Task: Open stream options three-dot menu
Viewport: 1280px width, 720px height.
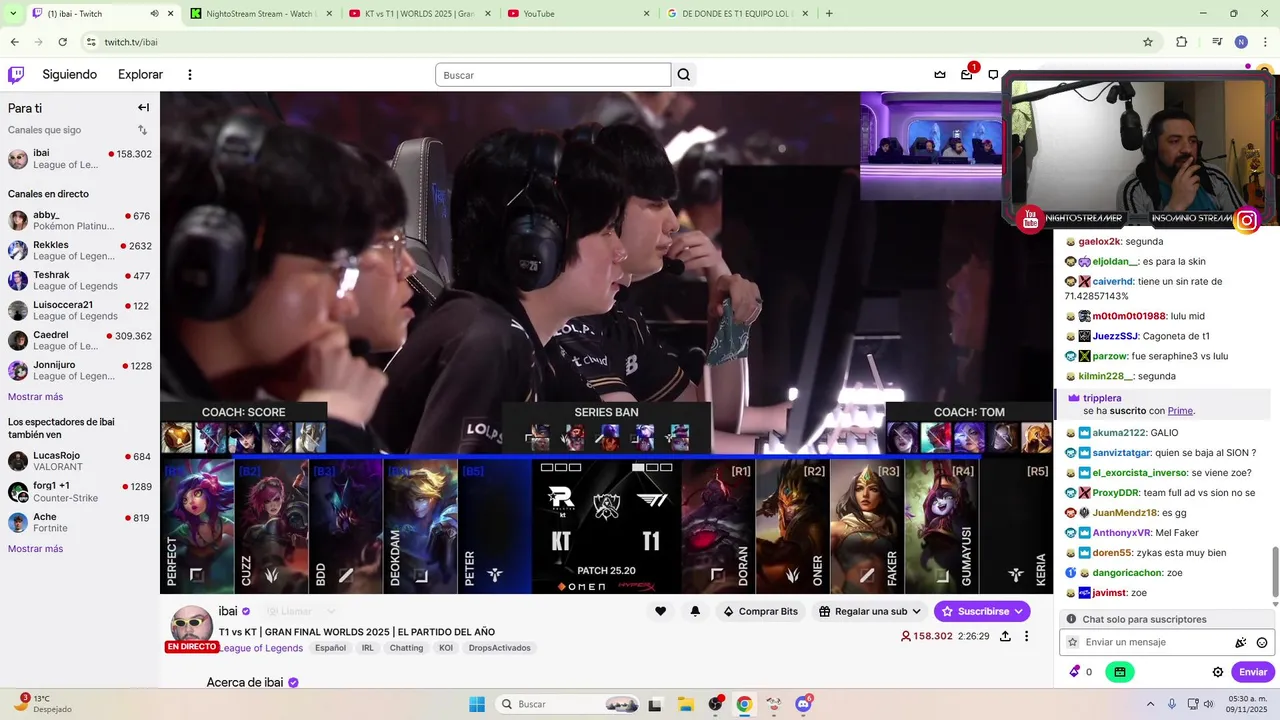Action: tap(1026, 636)
